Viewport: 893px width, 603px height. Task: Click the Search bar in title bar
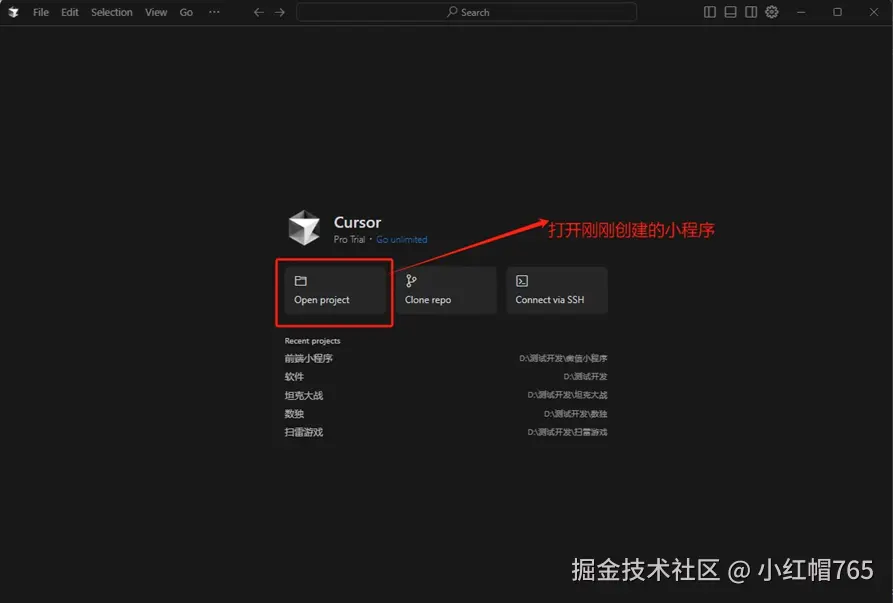(x=466, y=12)
